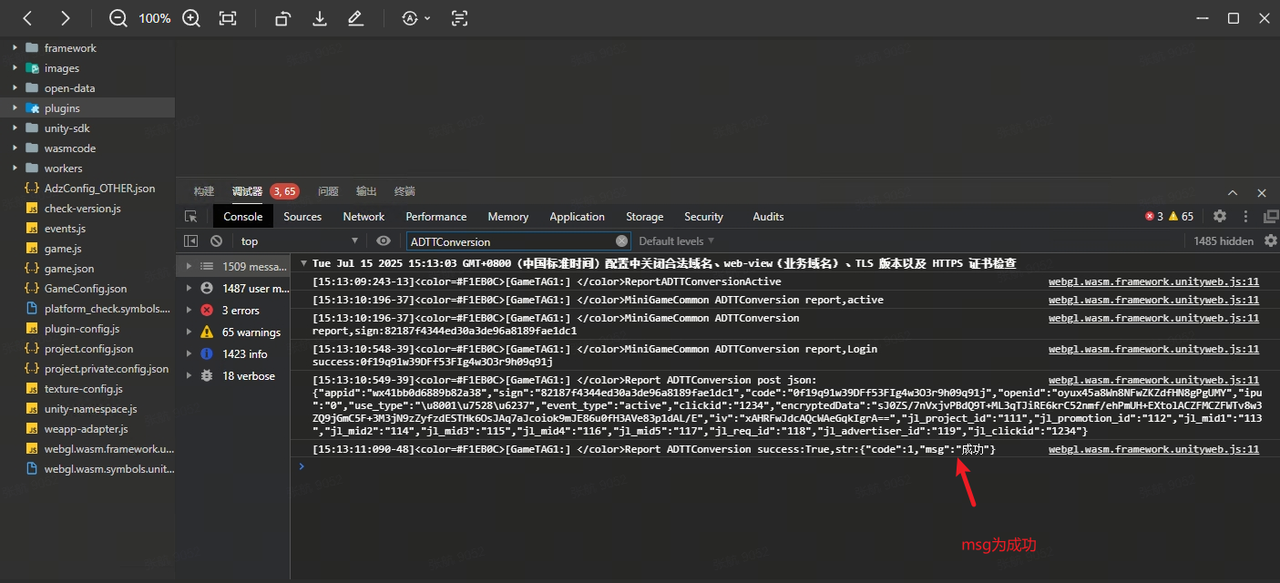Open the top context dropdown
Screen dimensions: 1280x583
point(299,241)
